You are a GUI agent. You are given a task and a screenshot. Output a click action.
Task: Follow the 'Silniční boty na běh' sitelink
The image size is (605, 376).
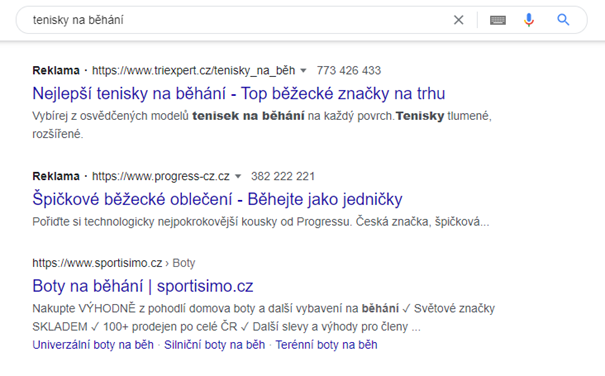pyautogui.click(x=215, y=345)
